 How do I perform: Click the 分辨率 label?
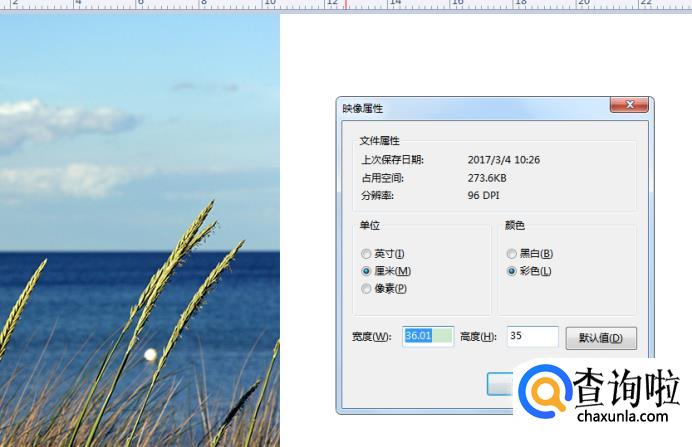(377, 195)
